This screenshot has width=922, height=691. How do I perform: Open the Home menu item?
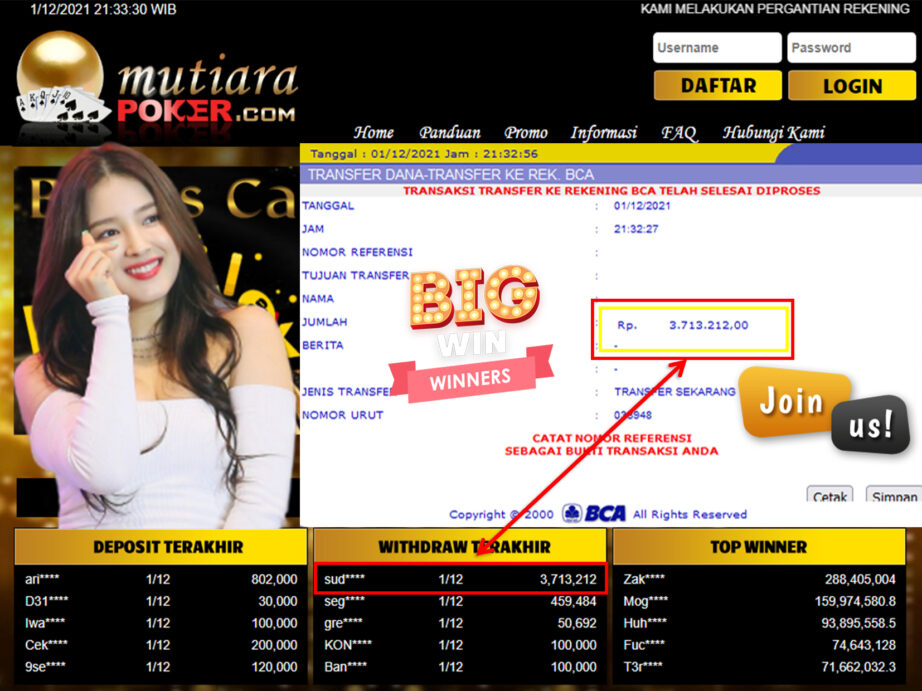pos(373,132)
